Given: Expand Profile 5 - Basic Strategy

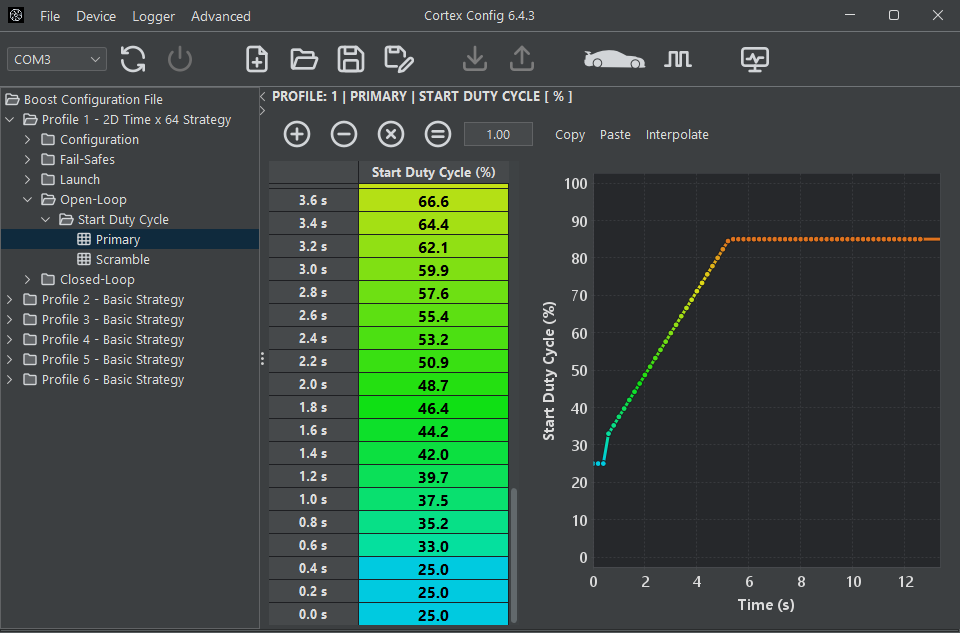Looking at the screenshot, I should 10,360.
